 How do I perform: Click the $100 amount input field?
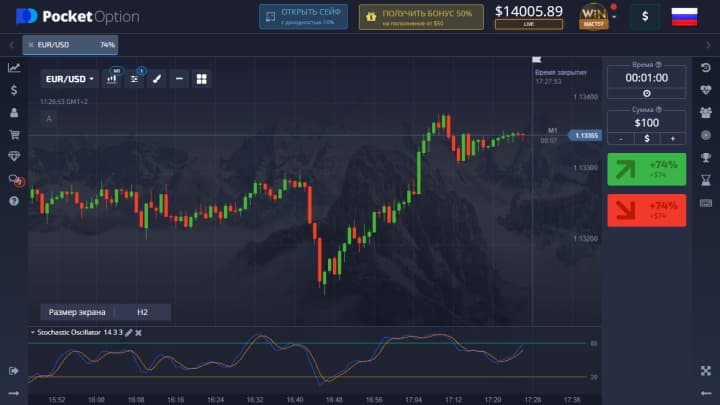click(x=646, y=122)
